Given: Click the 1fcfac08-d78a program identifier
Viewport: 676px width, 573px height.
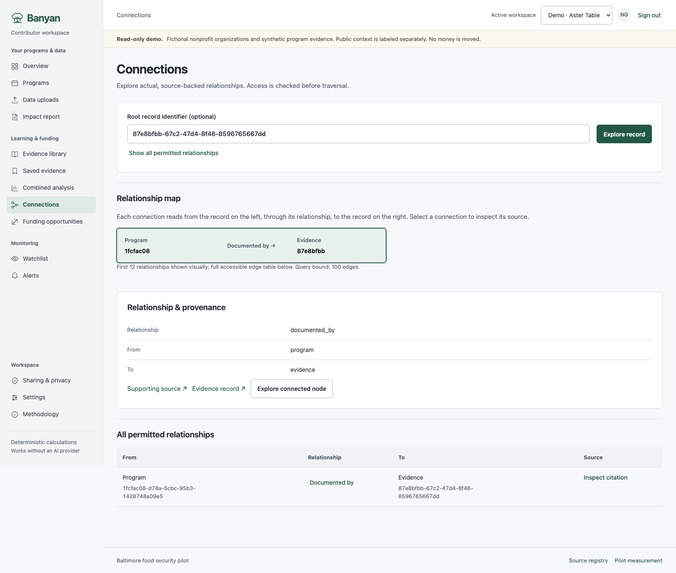Looking at the screenshot, I should pyautogui.click(x=159, y=492).
